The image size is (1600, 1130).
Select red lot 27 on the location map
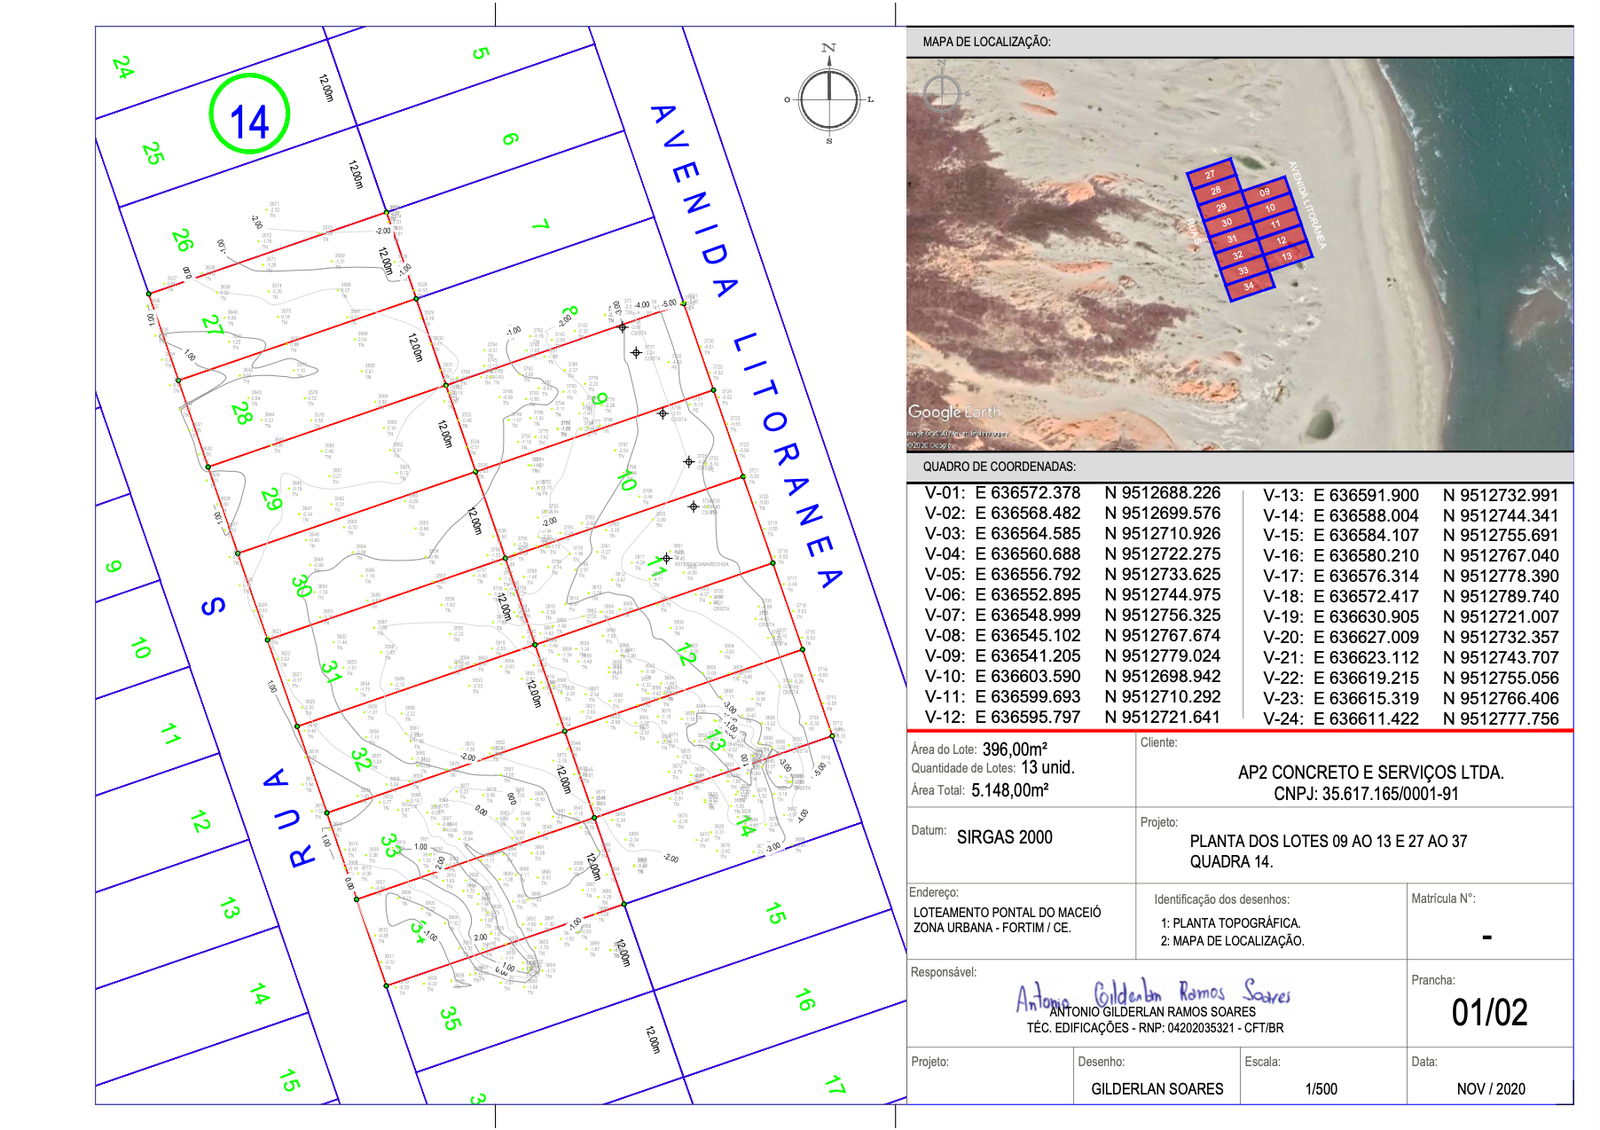[x=1210, y=174]
